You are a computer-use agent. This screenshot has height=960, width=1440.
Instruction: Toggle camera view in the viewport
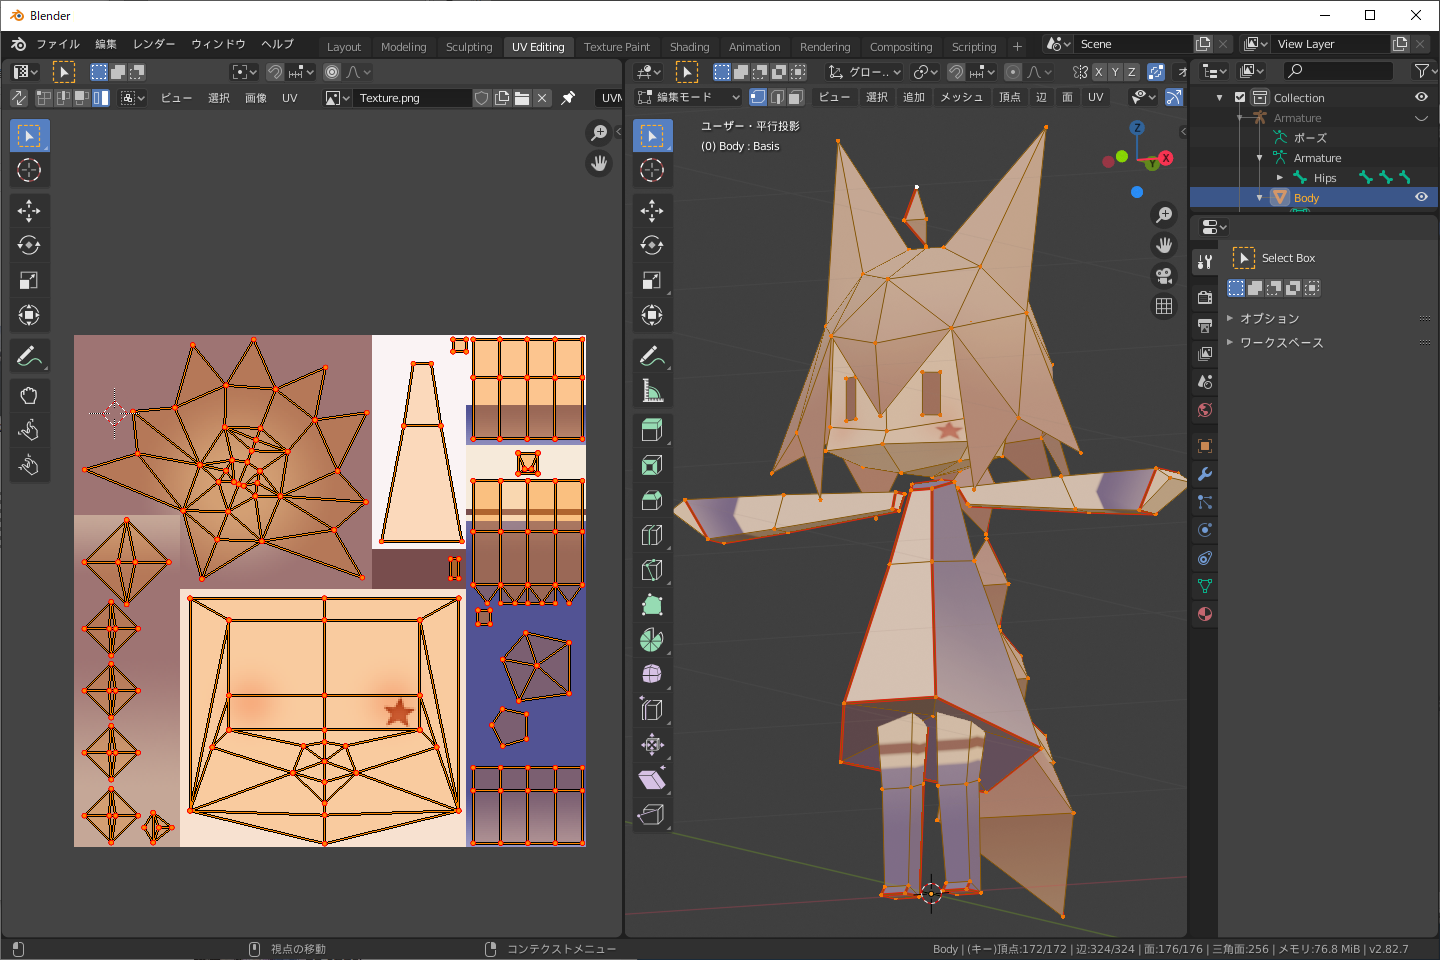(1164, 276)
